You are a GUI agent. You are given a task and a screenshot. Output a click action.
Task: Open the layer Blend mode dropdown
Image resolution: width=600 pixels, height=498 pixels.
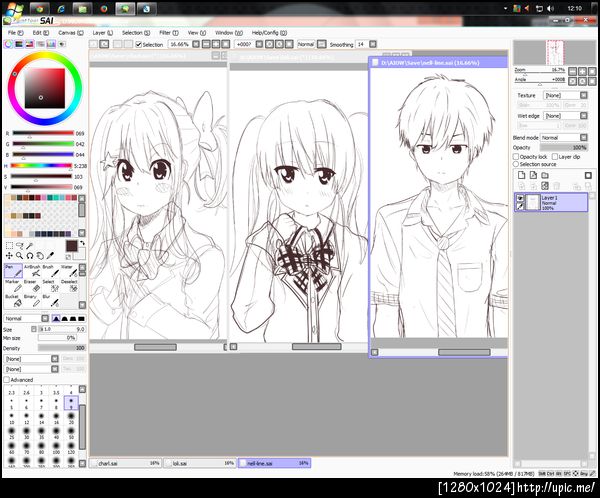pyautogui.click(x=564, y=137)
